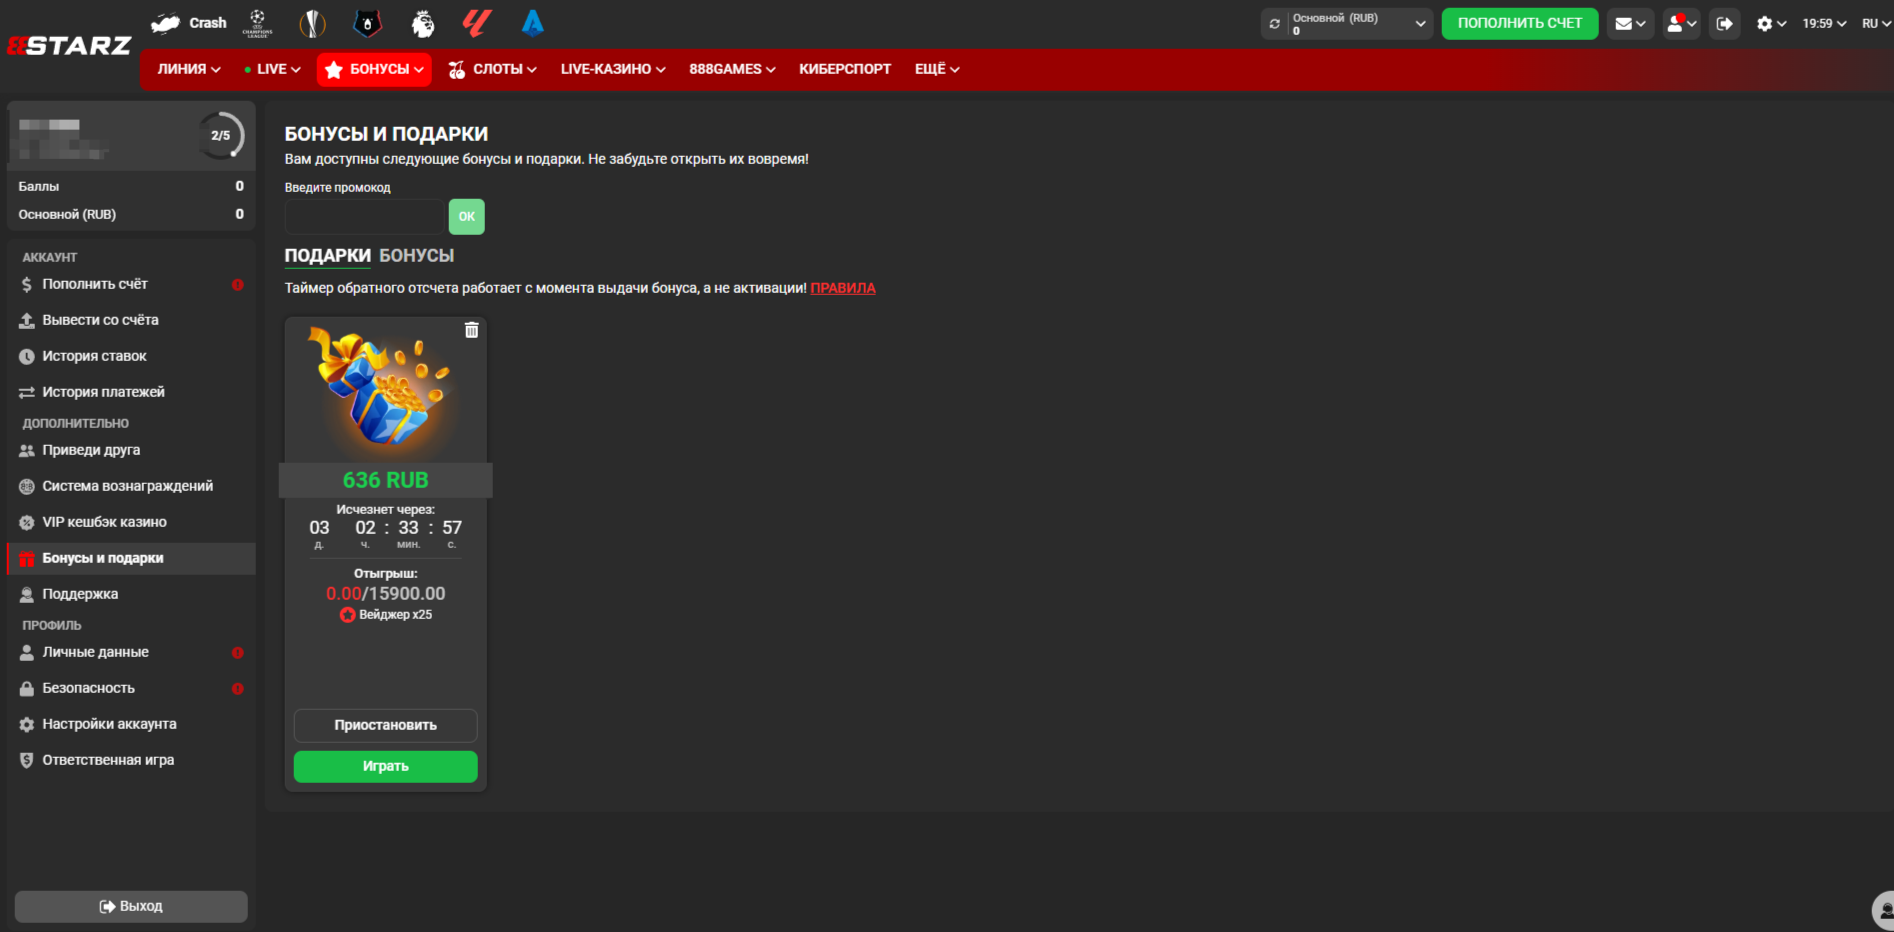The height and width of the screenshot is (932, 1894).
Task: Switch to the БОНУСЫ tab
Action: (x=416, y=256)
